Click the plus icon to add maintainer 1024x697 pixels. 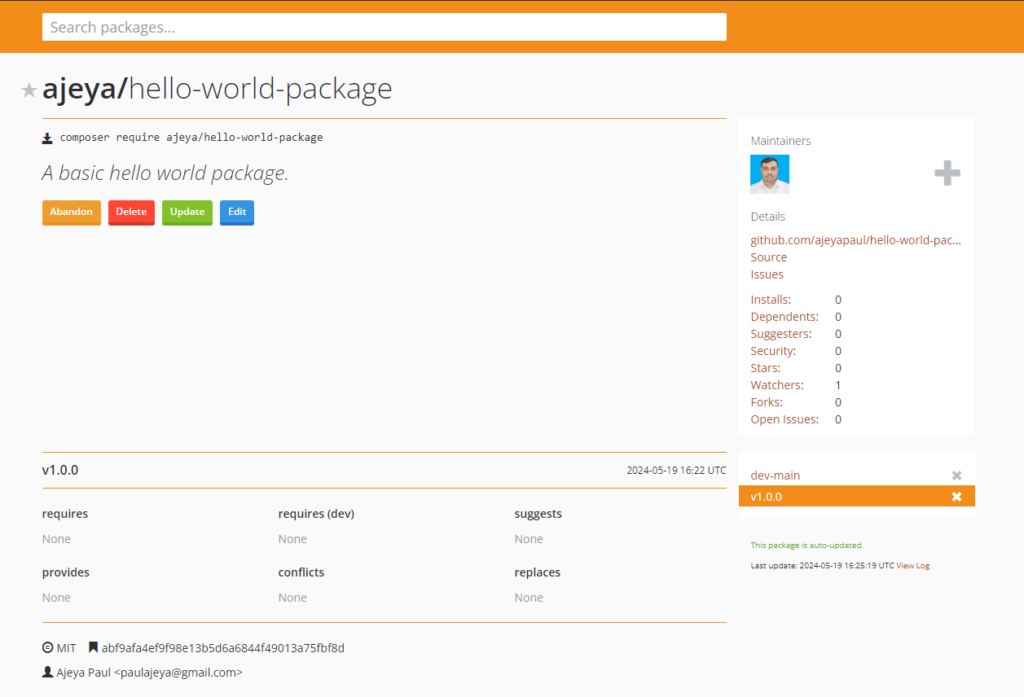click(946, 174)
